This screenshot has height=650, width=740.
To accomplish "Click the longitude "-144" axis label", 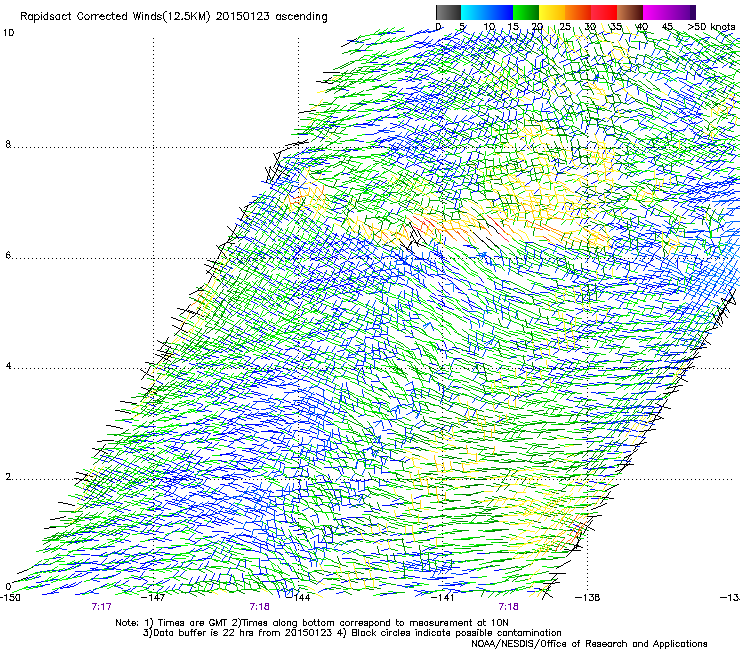I will tap(298, 598).
